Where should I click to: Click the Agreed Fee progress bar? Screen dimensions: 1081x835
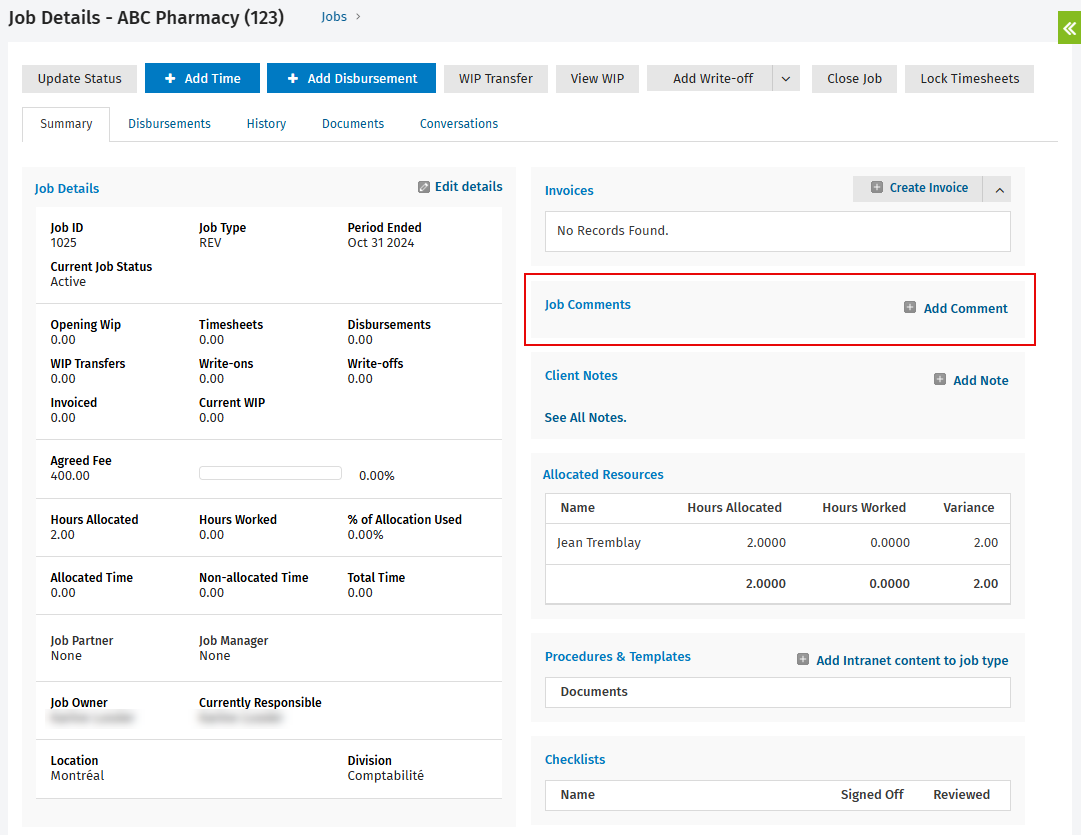pos(270,473)
